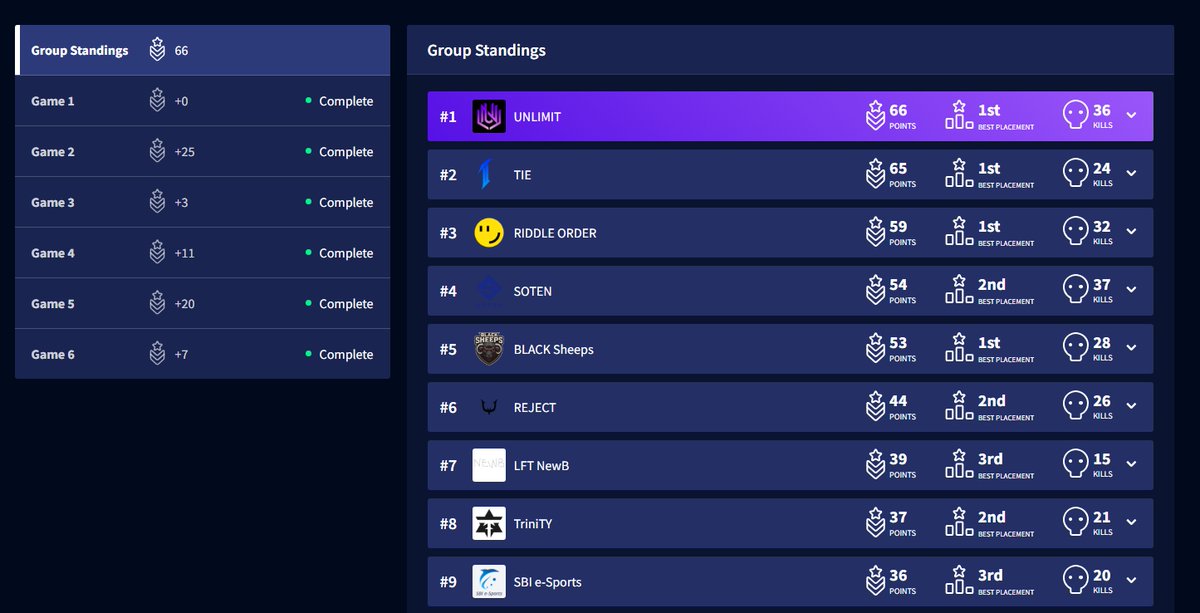Click the 37 kills value for SOTEN
Image resolution: width=1200 pixels, height=613 pixels.
[1102, 285]
